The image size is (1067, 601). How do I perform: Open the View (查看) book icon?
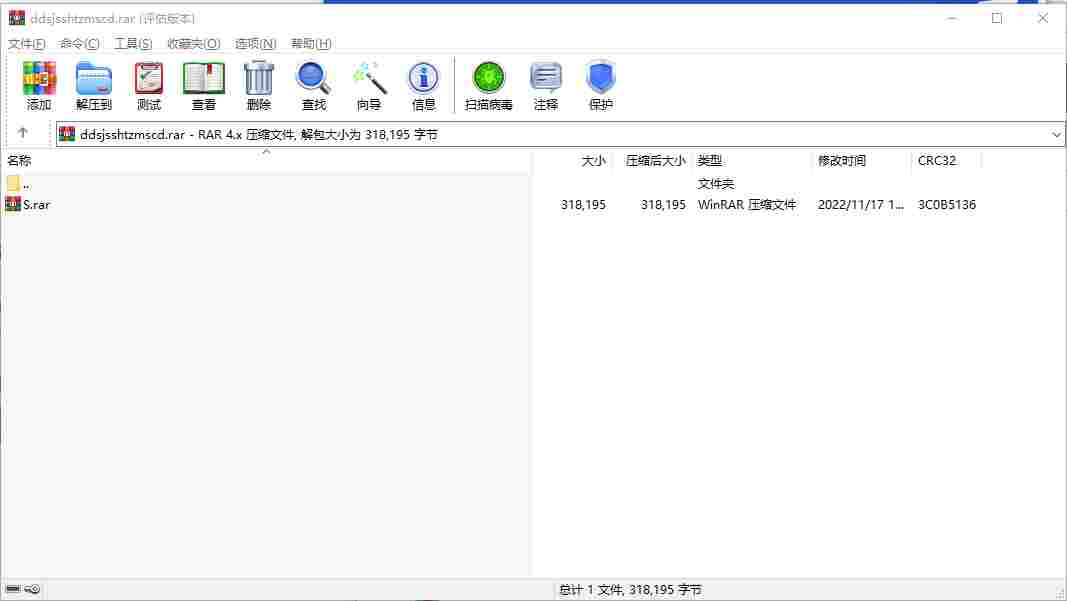(x=203, y=85)
